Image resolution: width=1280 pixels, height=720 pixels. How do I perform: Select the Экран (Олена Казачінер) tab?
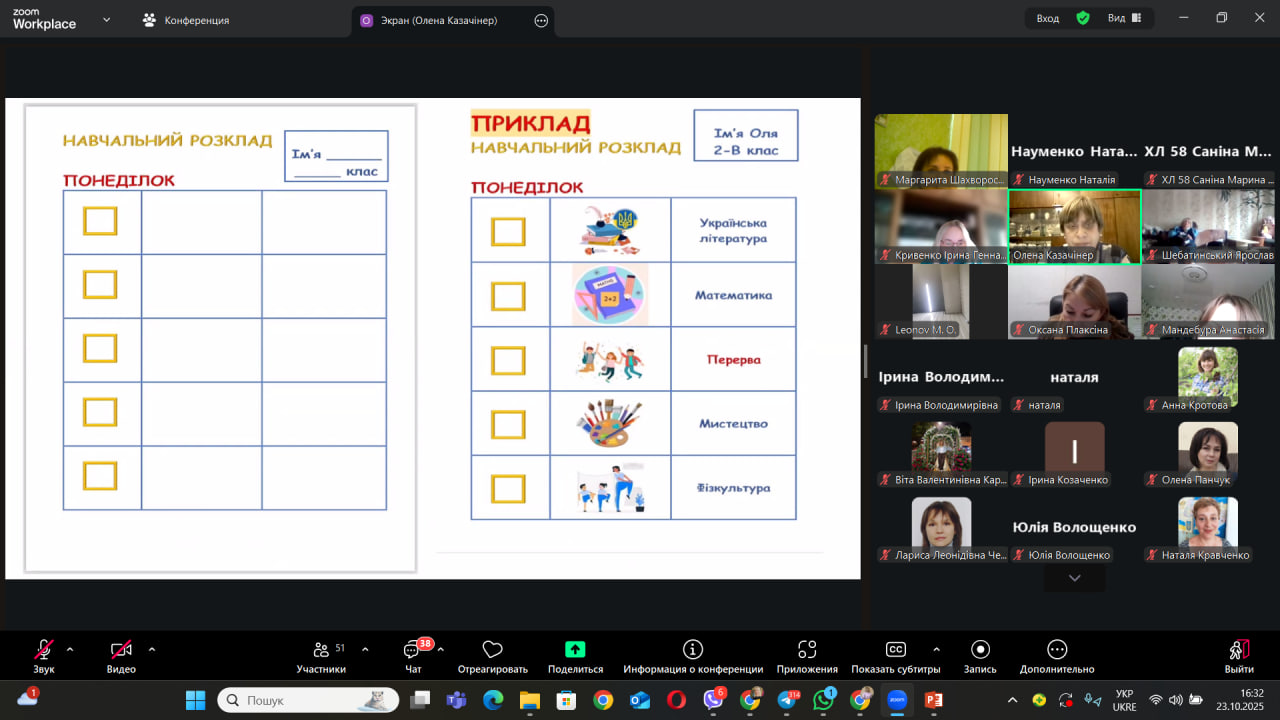point(438,20)
